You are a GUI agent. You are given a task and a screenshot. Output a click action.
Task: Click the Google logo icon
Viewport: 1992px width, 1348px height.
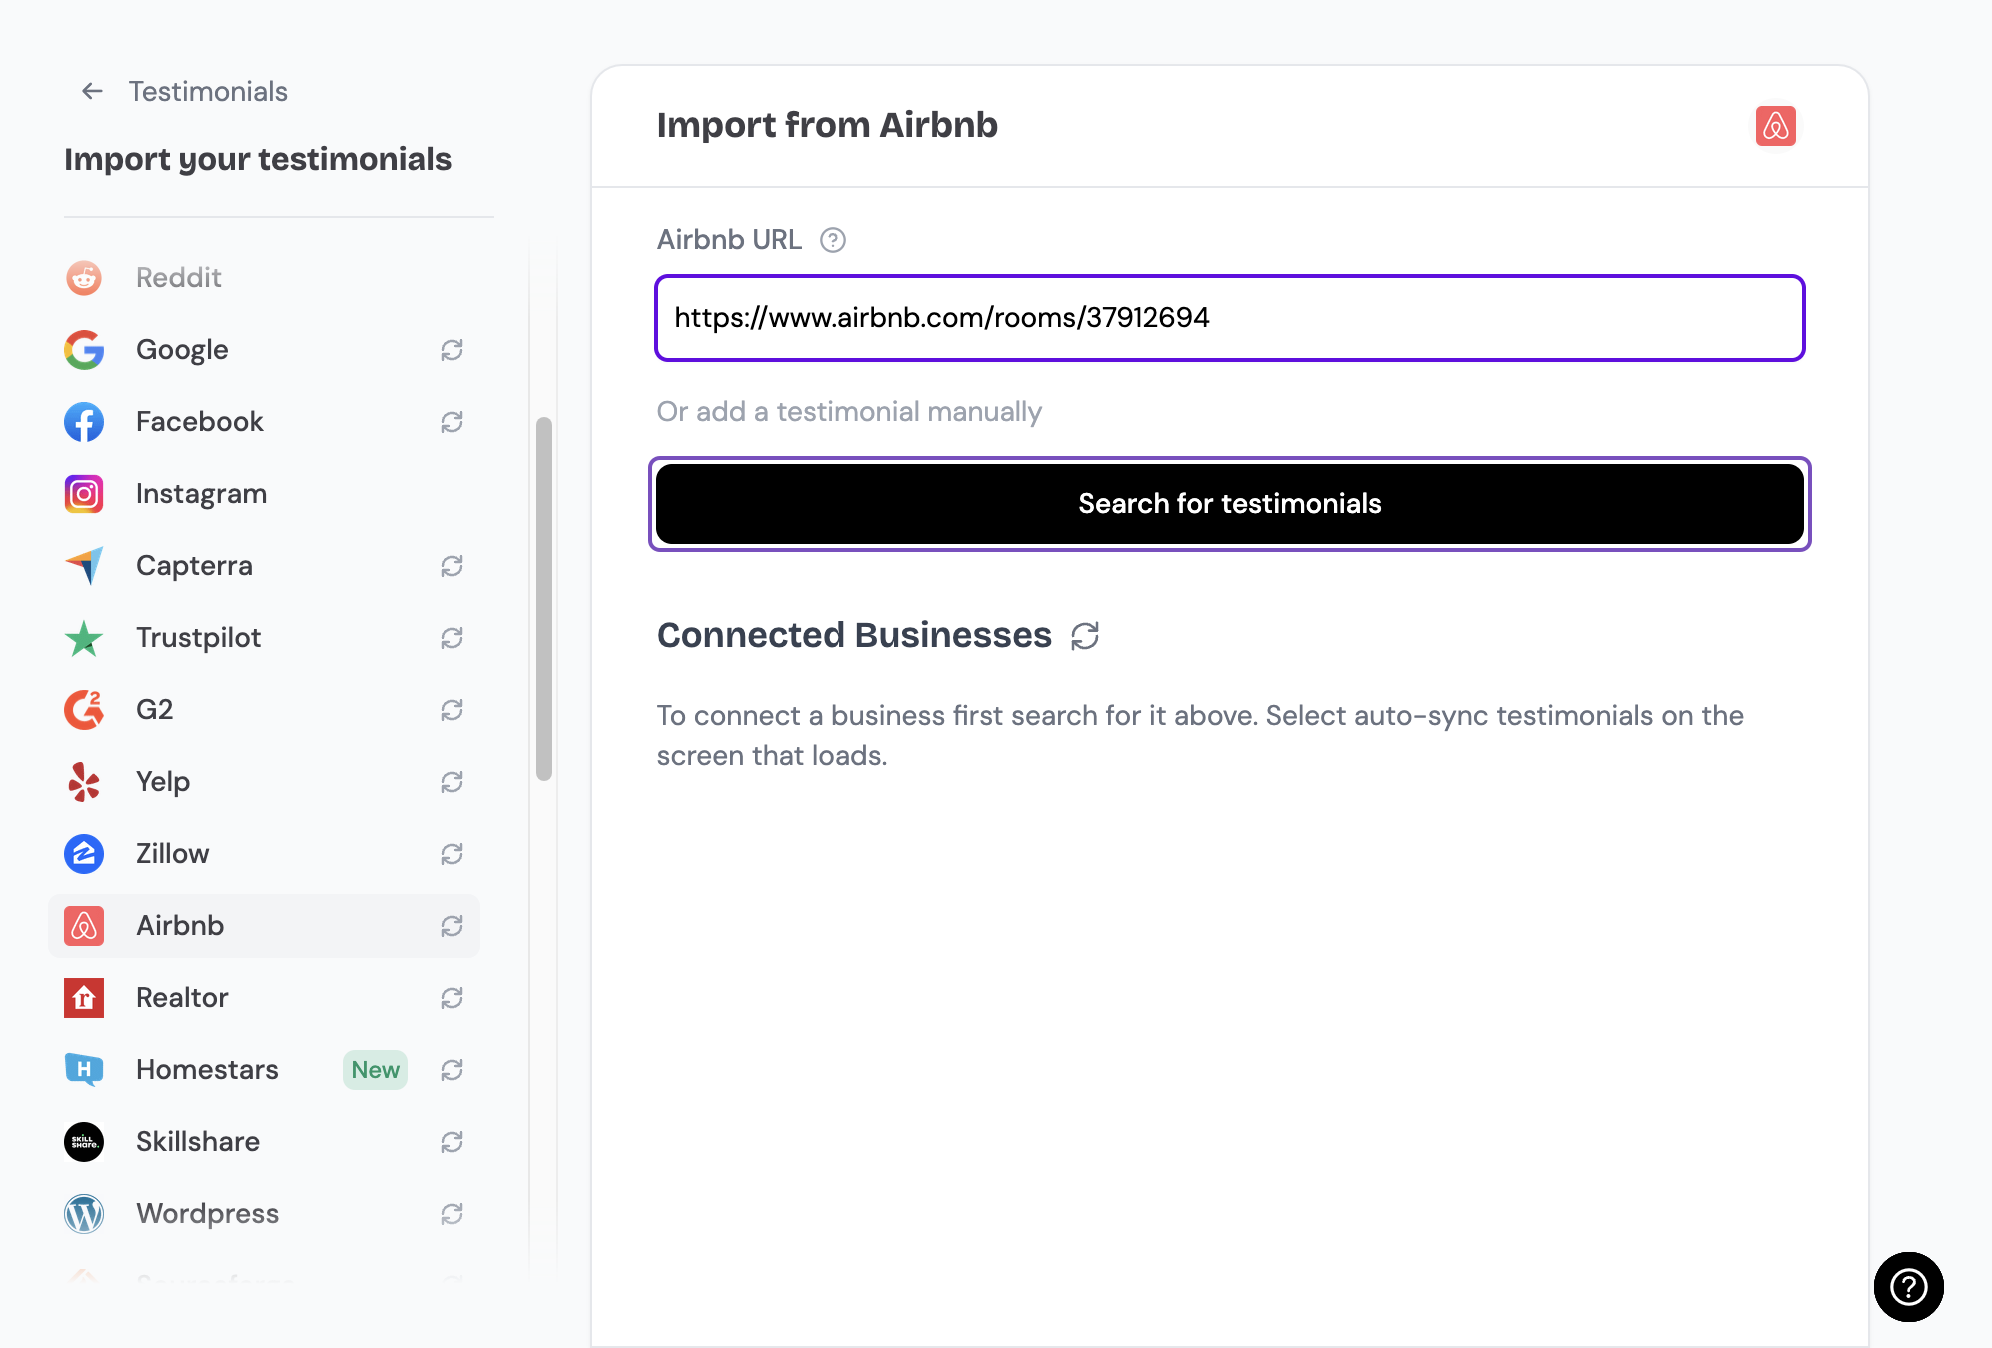[x=84, y=350]
